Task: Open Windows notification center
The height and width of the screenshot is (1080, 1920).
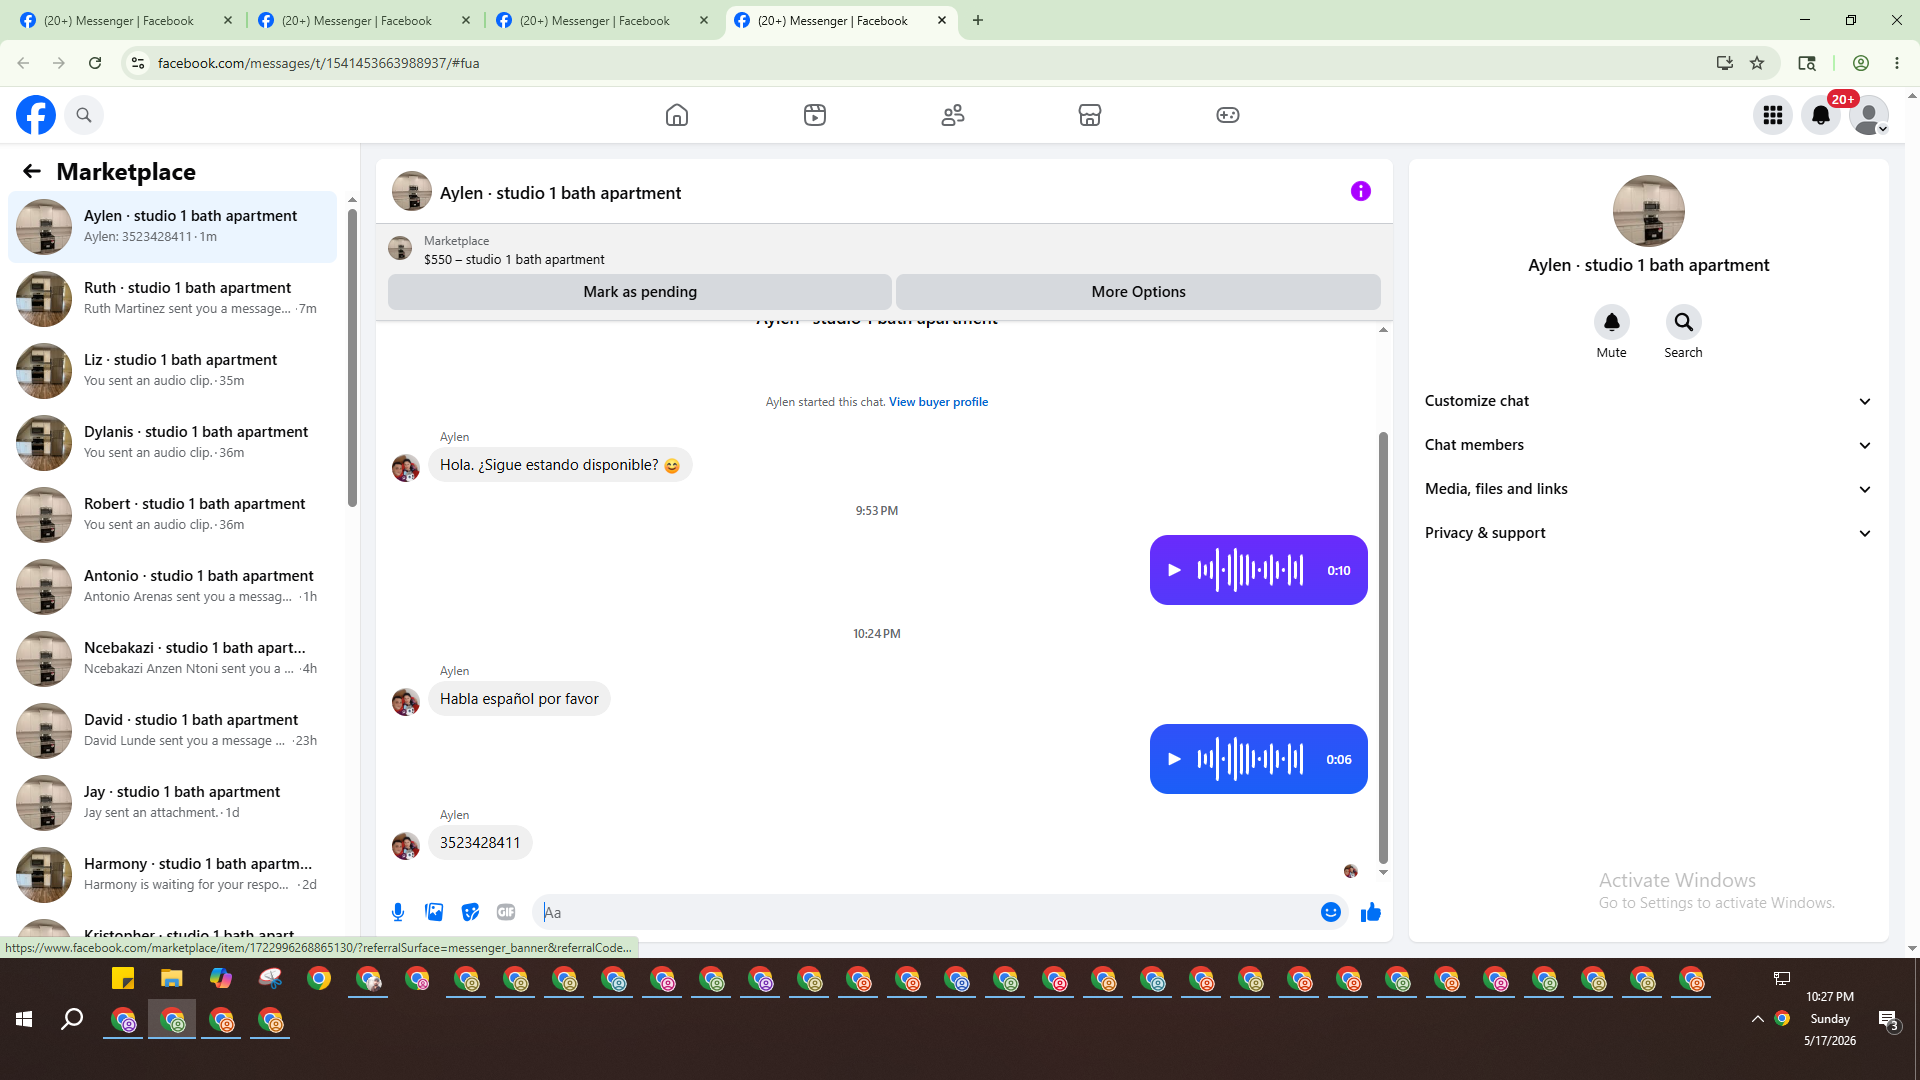Action: tap(1888, 1020)
